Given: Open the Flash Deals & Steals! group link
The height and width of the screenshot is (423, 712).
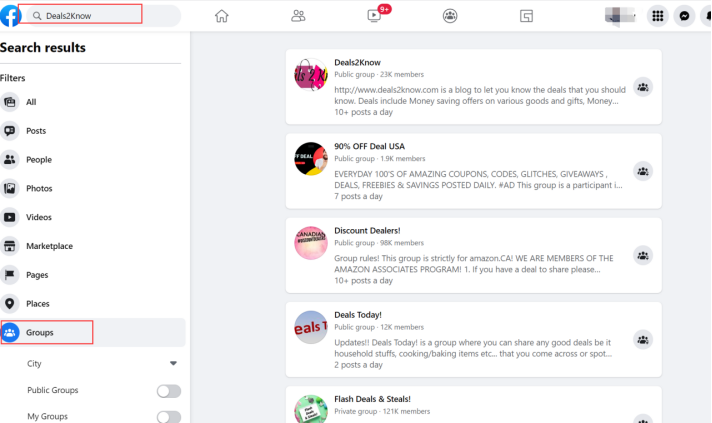Looking at the screenshot, I should [372, 399].
